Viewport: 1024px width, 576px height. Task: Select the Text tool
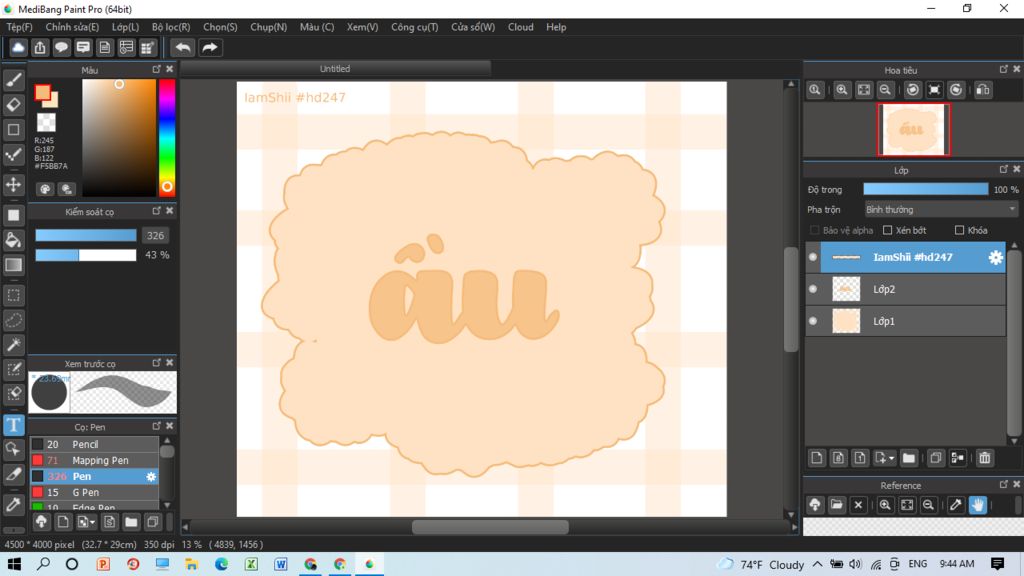click(x=14, y=425)
